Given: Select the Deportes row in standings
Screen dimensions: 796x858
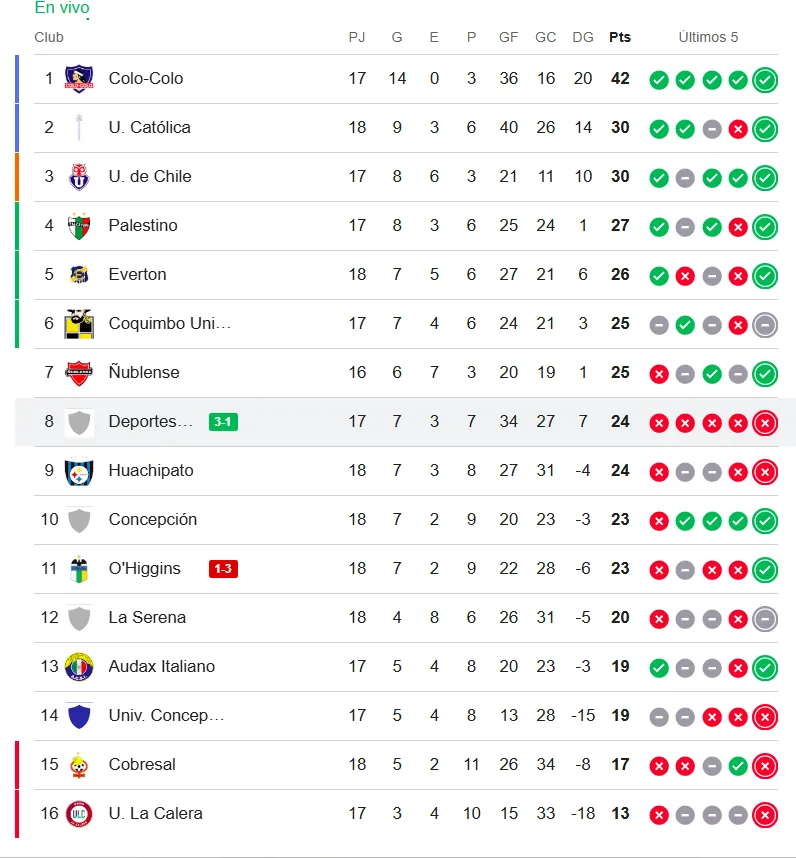Looking at the screenshot, I should click(x=405, y=422).
